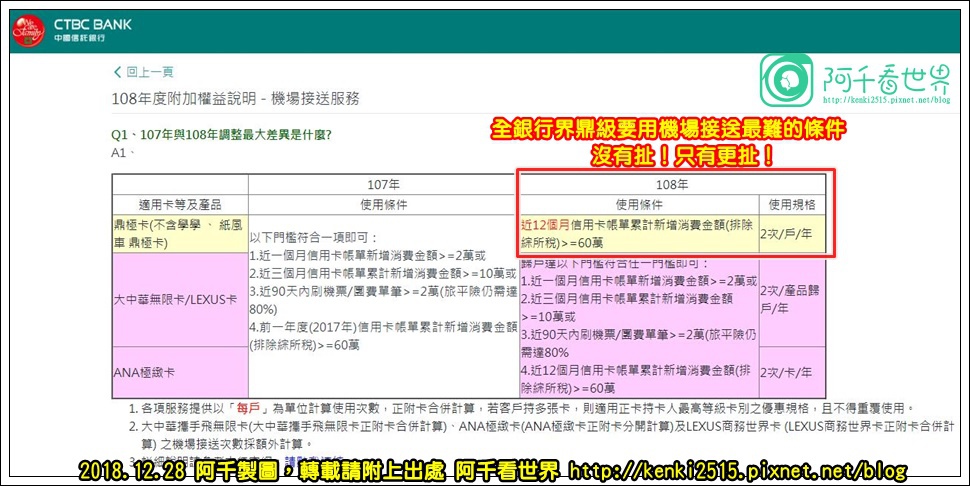
Task: Click the 2次/戶/年 cell
Action: click(792, 234)
